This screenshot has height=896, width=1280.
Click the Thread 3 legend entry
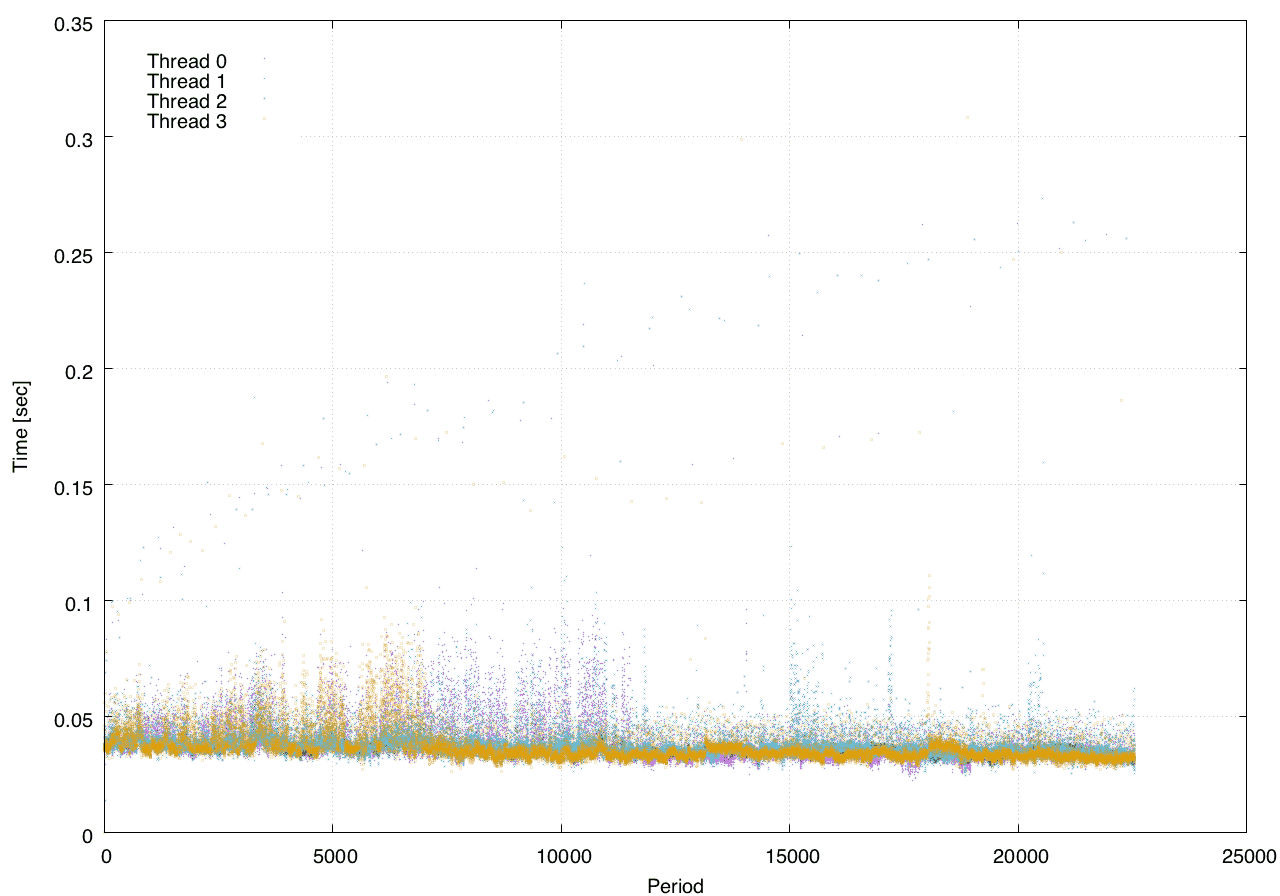pyautogui.click(x=187, y=121)
